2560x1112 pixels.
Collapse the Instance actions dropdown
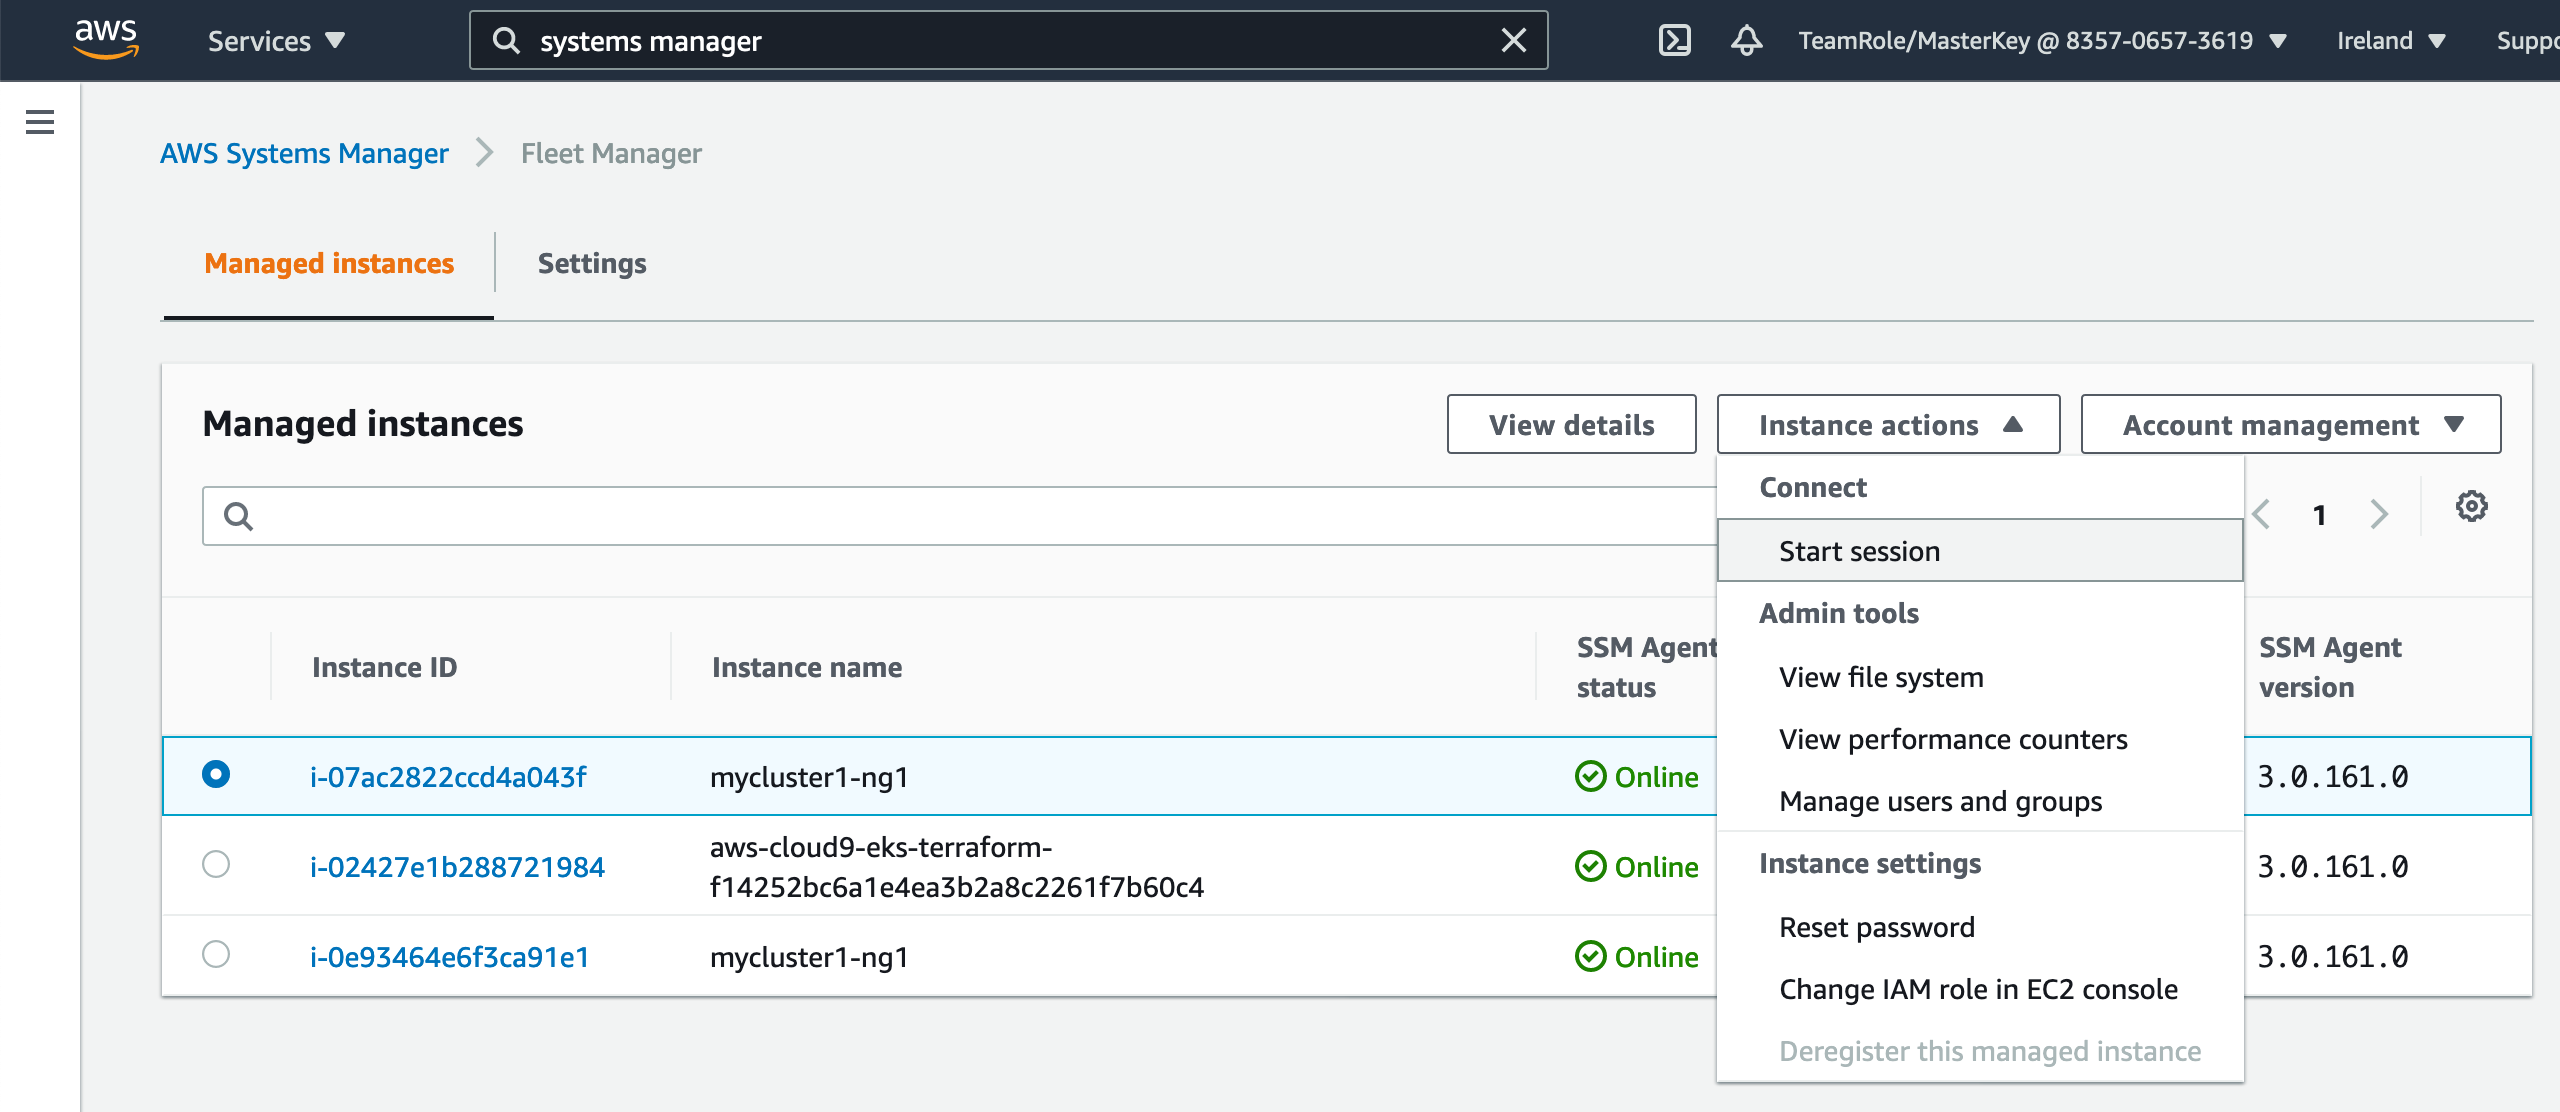pyautogui.click(x=1888, y=424)
